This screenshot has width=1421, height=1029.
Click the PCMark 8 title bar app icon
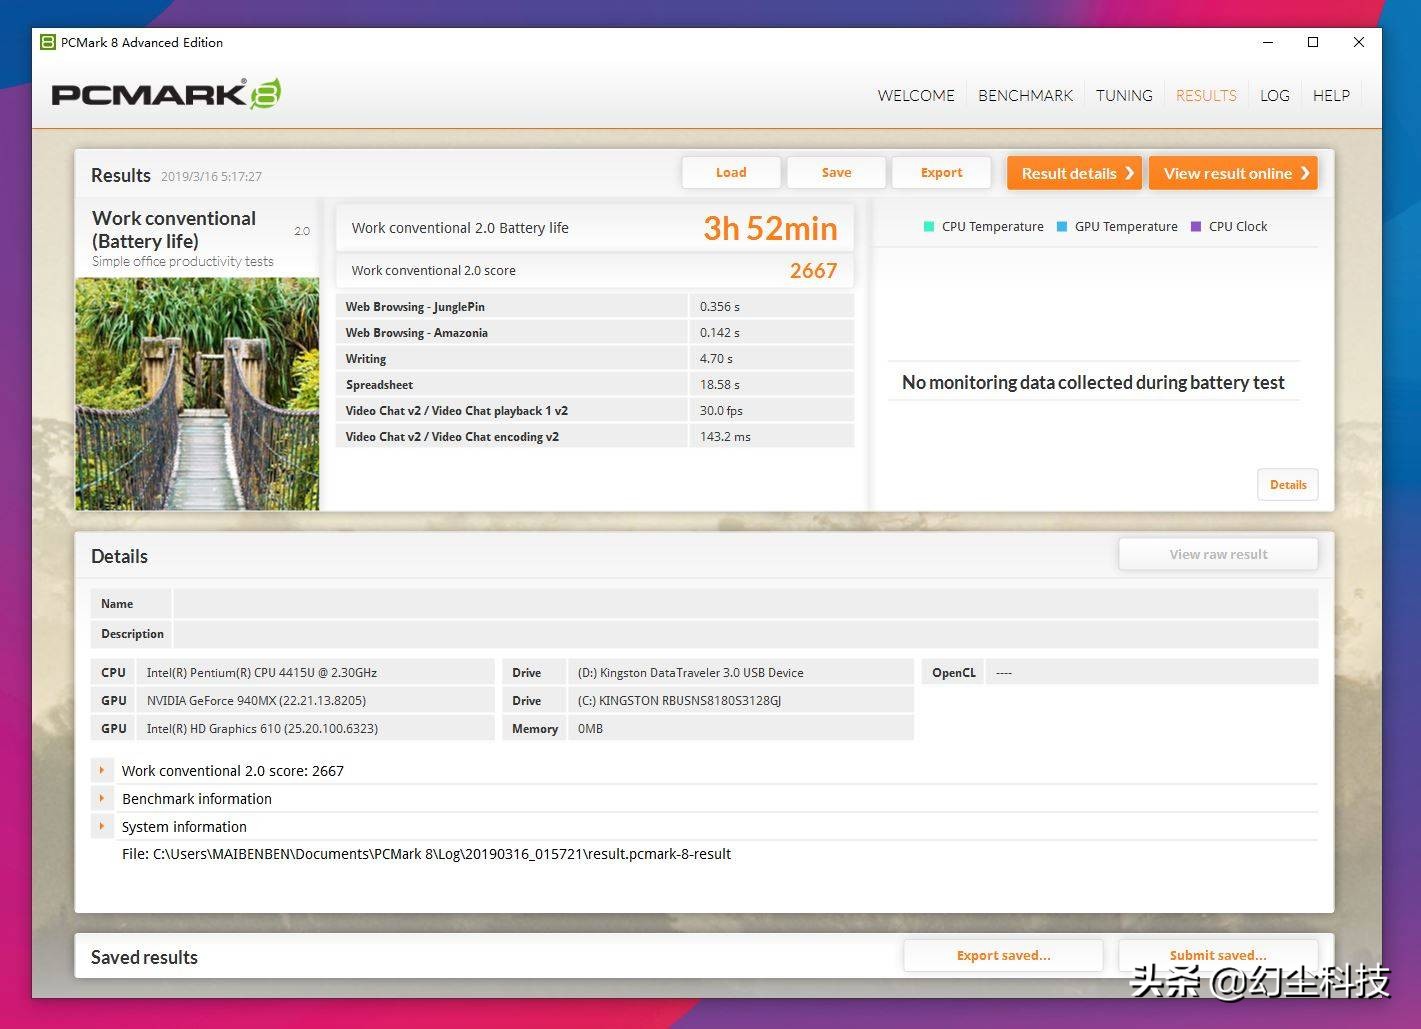coord(47,42)
